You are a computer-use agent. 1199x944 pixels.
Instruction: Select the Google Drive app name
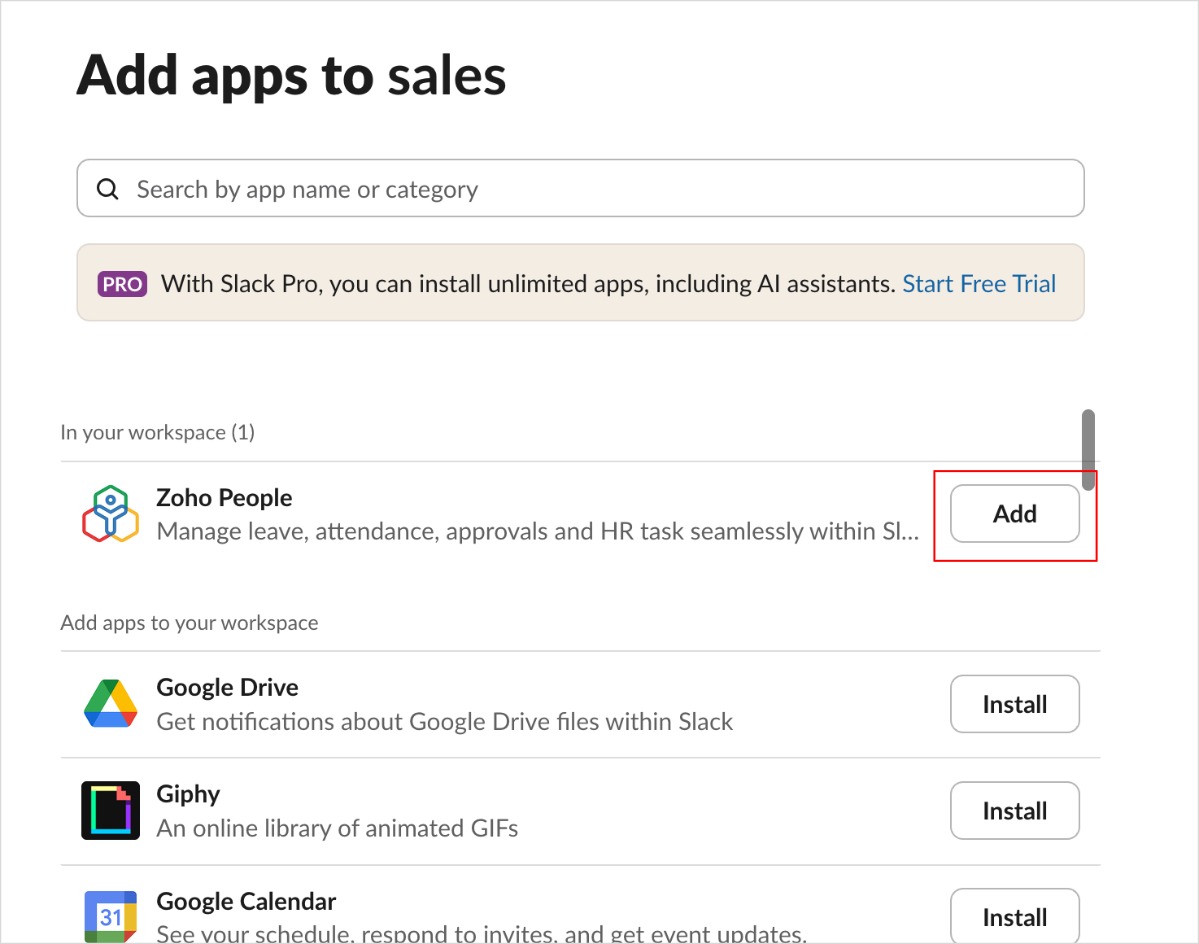point(227,688)
